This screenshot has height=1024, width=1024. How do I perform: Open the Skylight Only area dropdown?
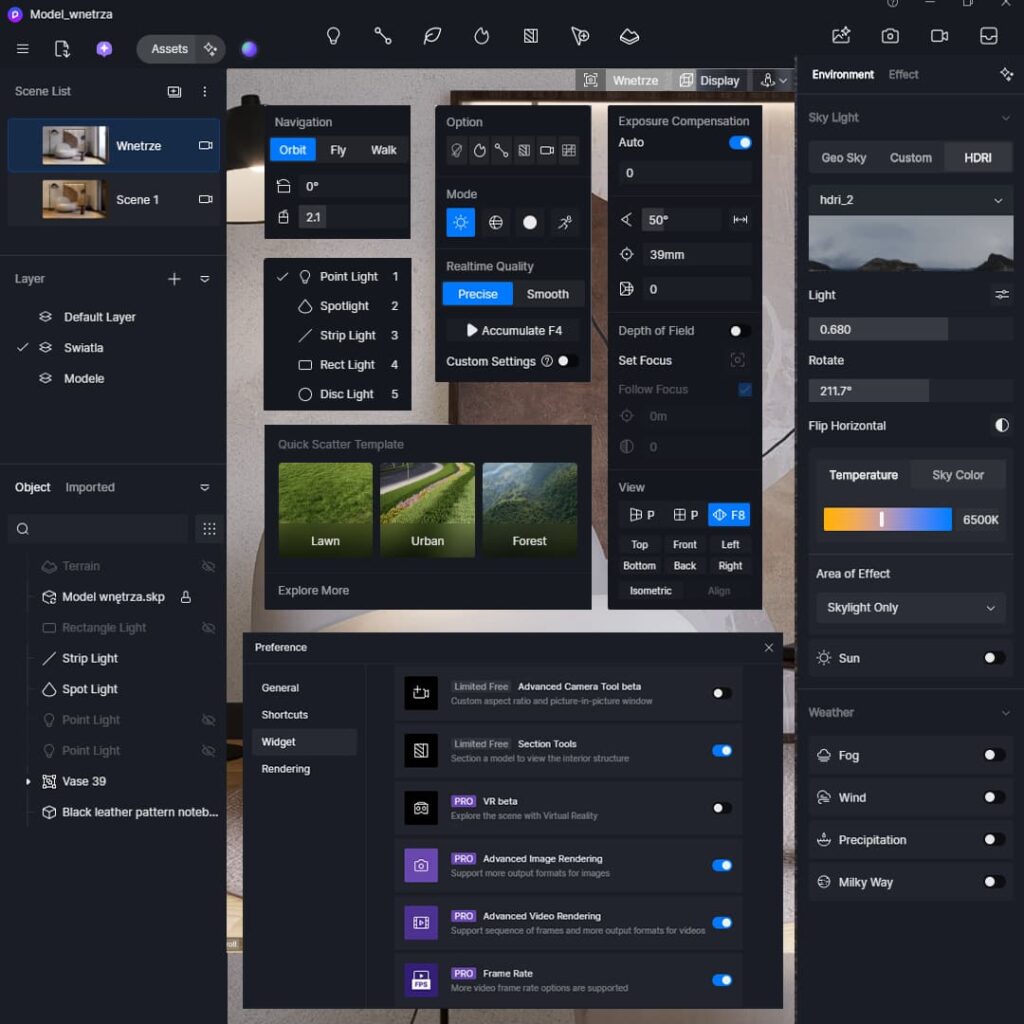(x=910, y=608)
